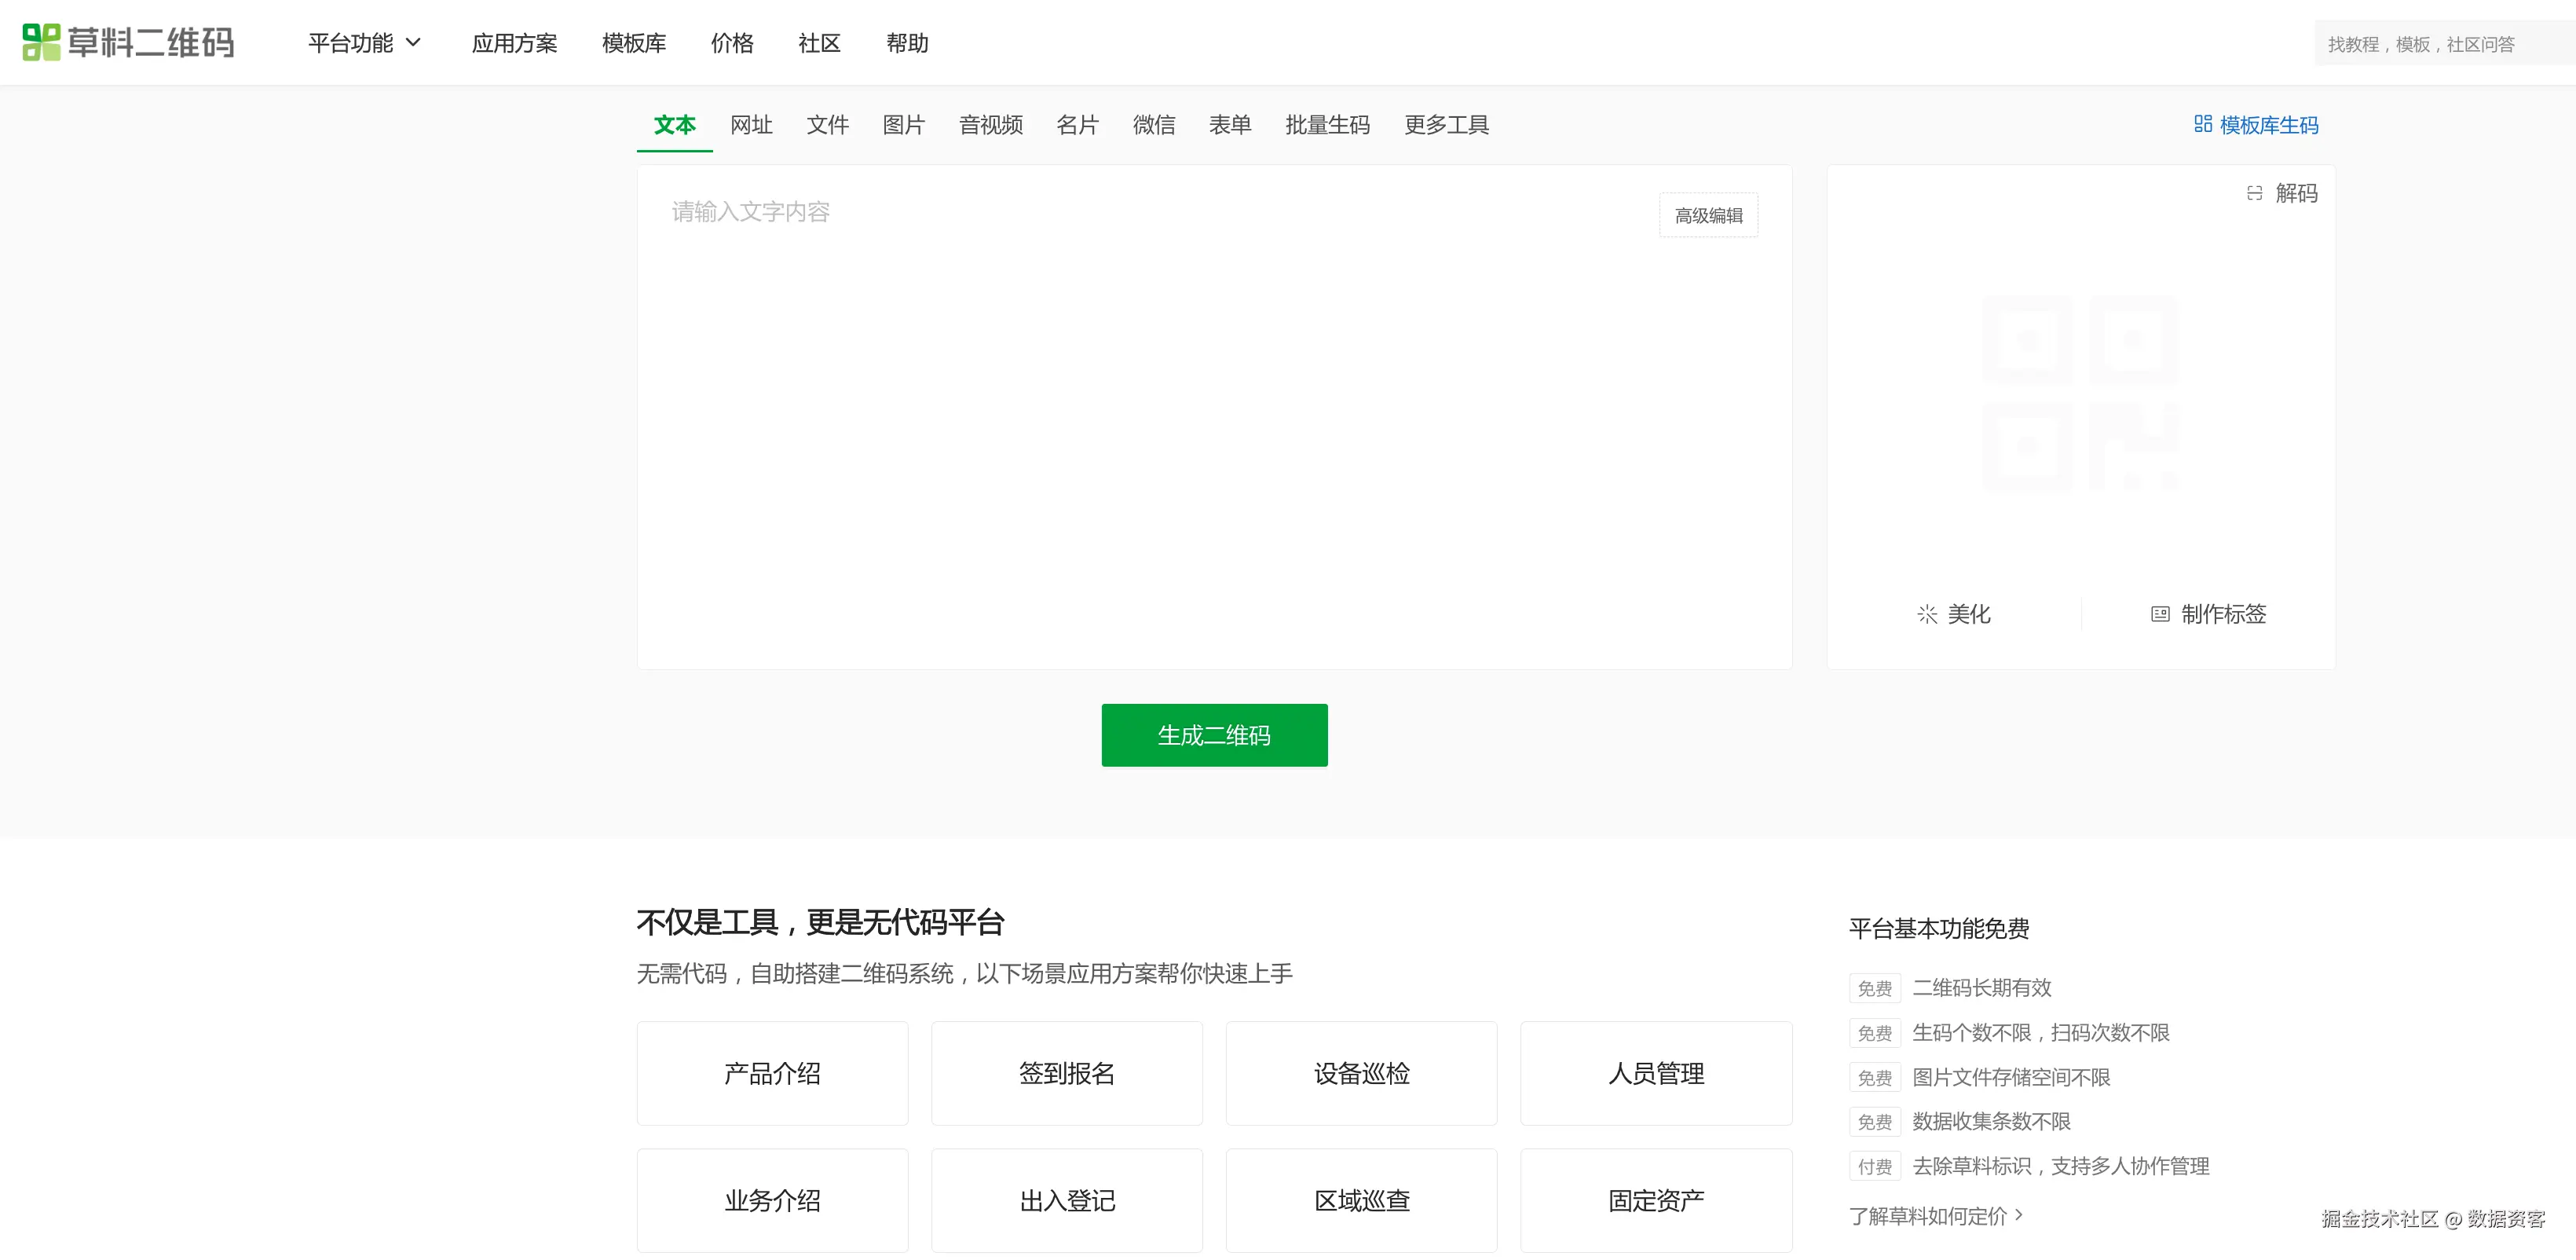Switch to the 网址 tab
The image size is (2576, 1260).
[x=751, y=125]
